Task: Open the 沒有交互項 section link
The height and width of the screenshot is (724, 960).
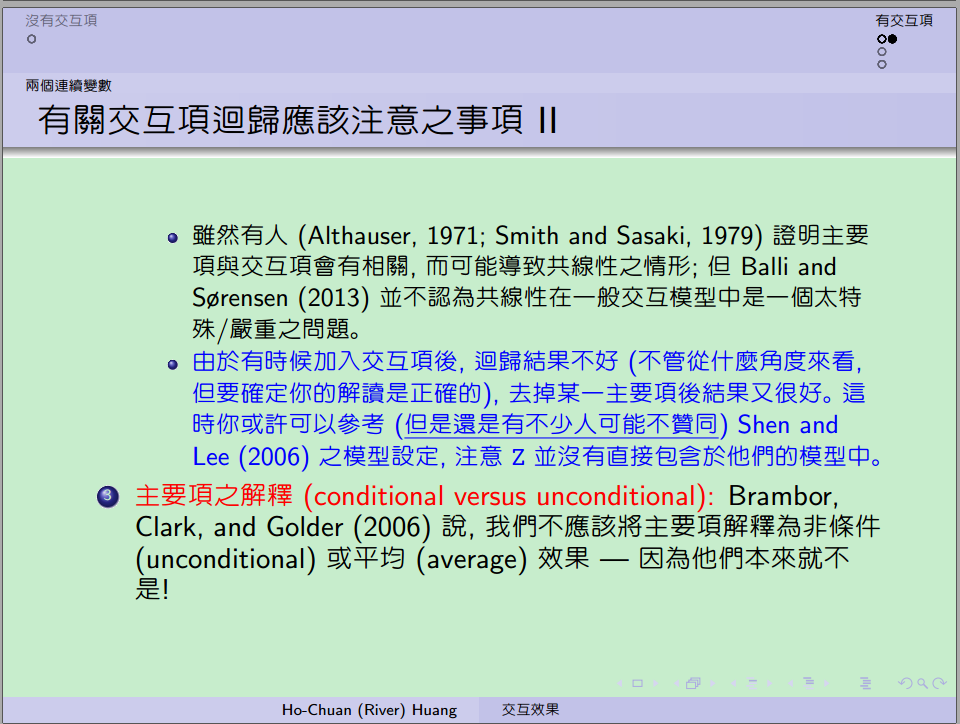Action: coord(61,20)
